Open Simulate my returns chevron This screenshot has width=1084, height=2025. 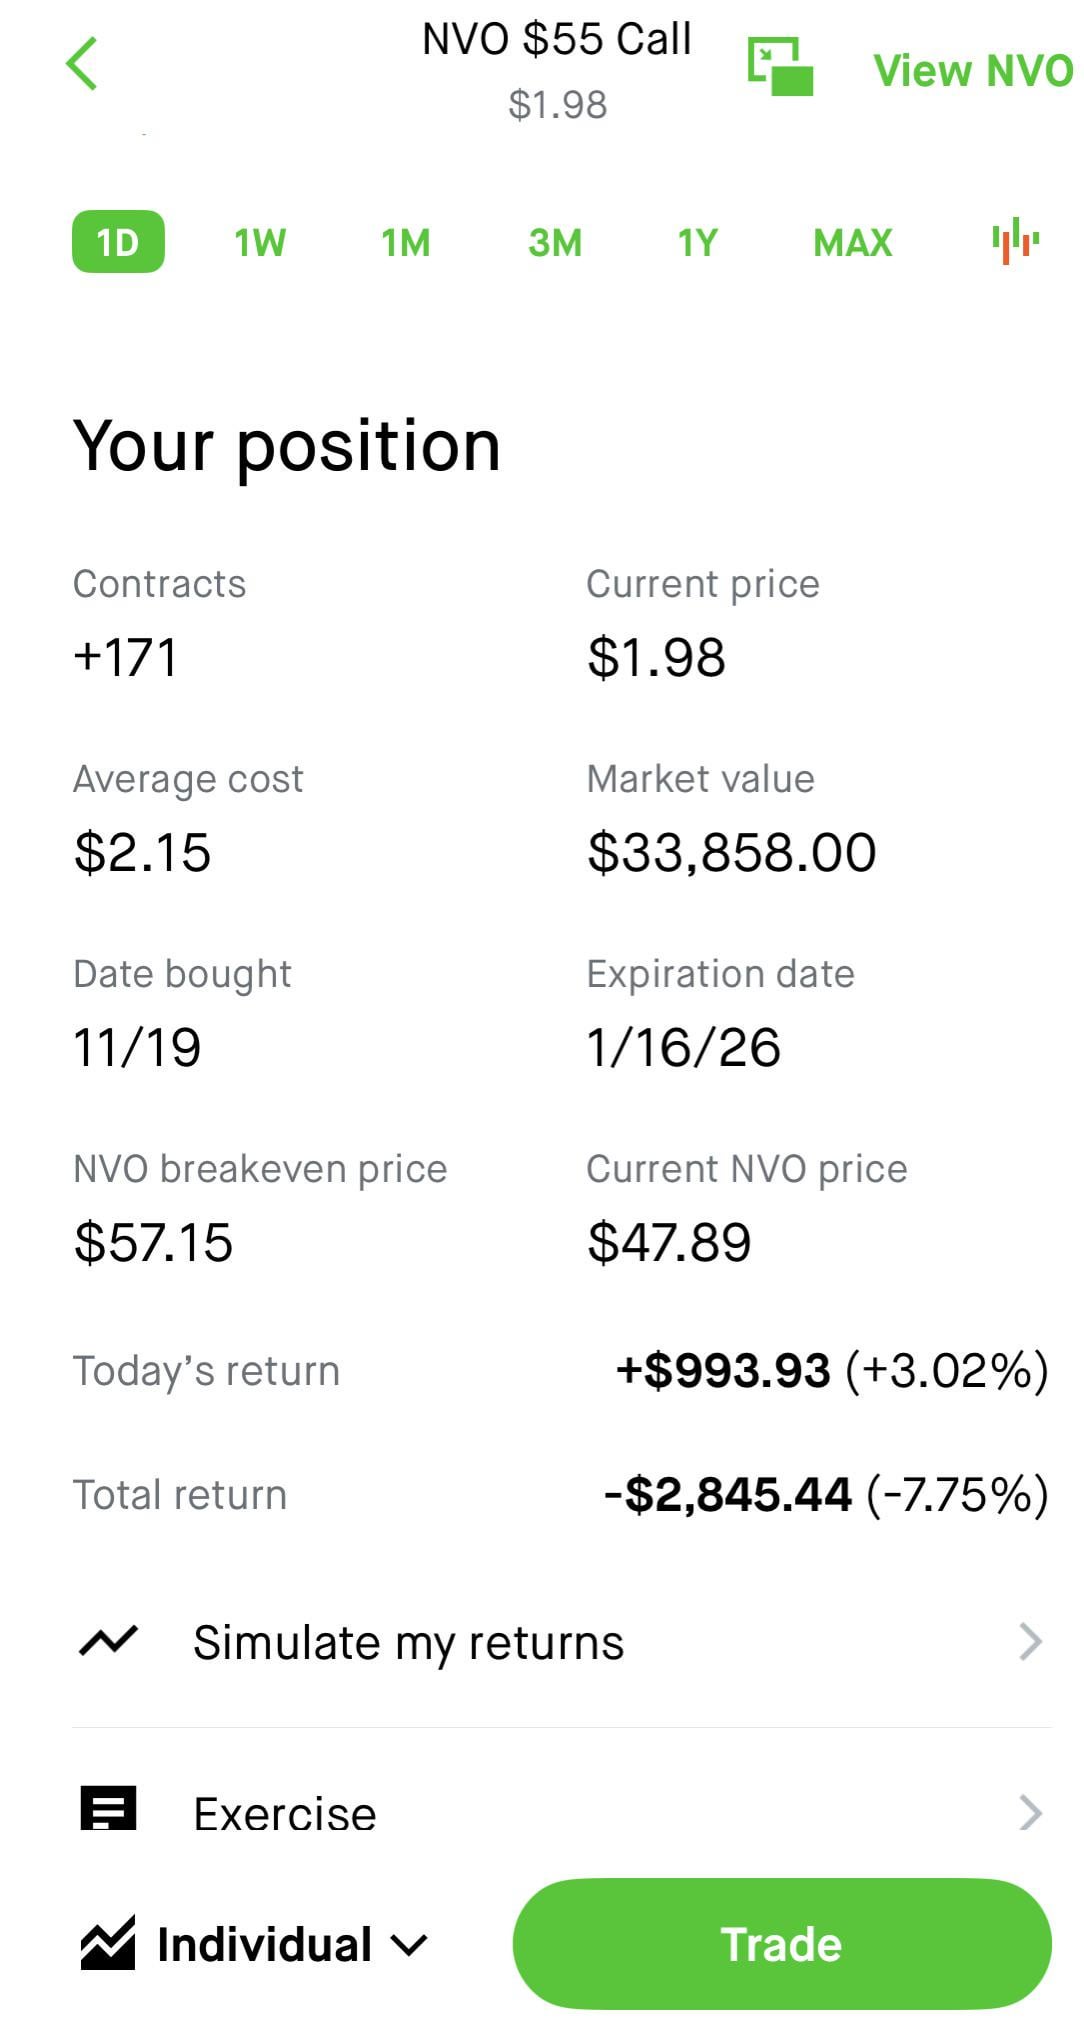click(x=1030, y=1642)
